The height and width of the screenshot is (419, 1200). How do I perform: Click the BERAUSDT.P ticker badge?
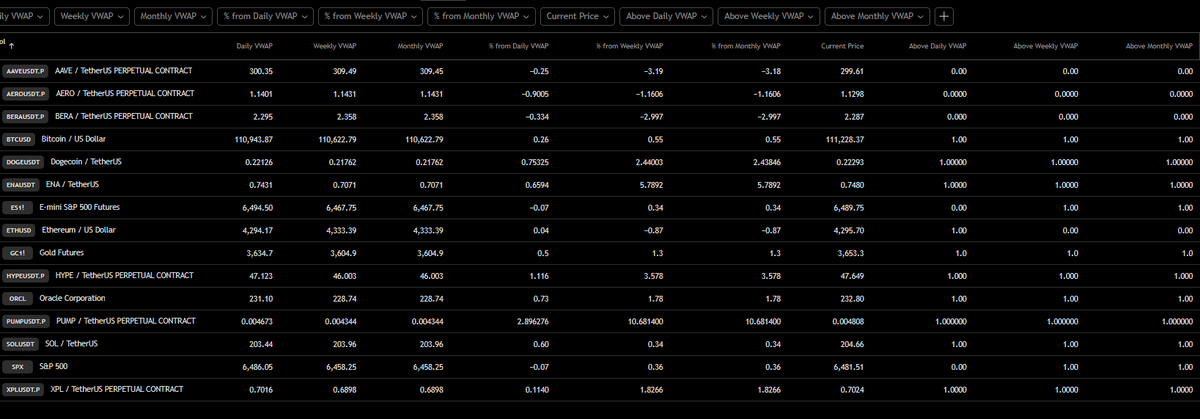[x=26, y=116]
